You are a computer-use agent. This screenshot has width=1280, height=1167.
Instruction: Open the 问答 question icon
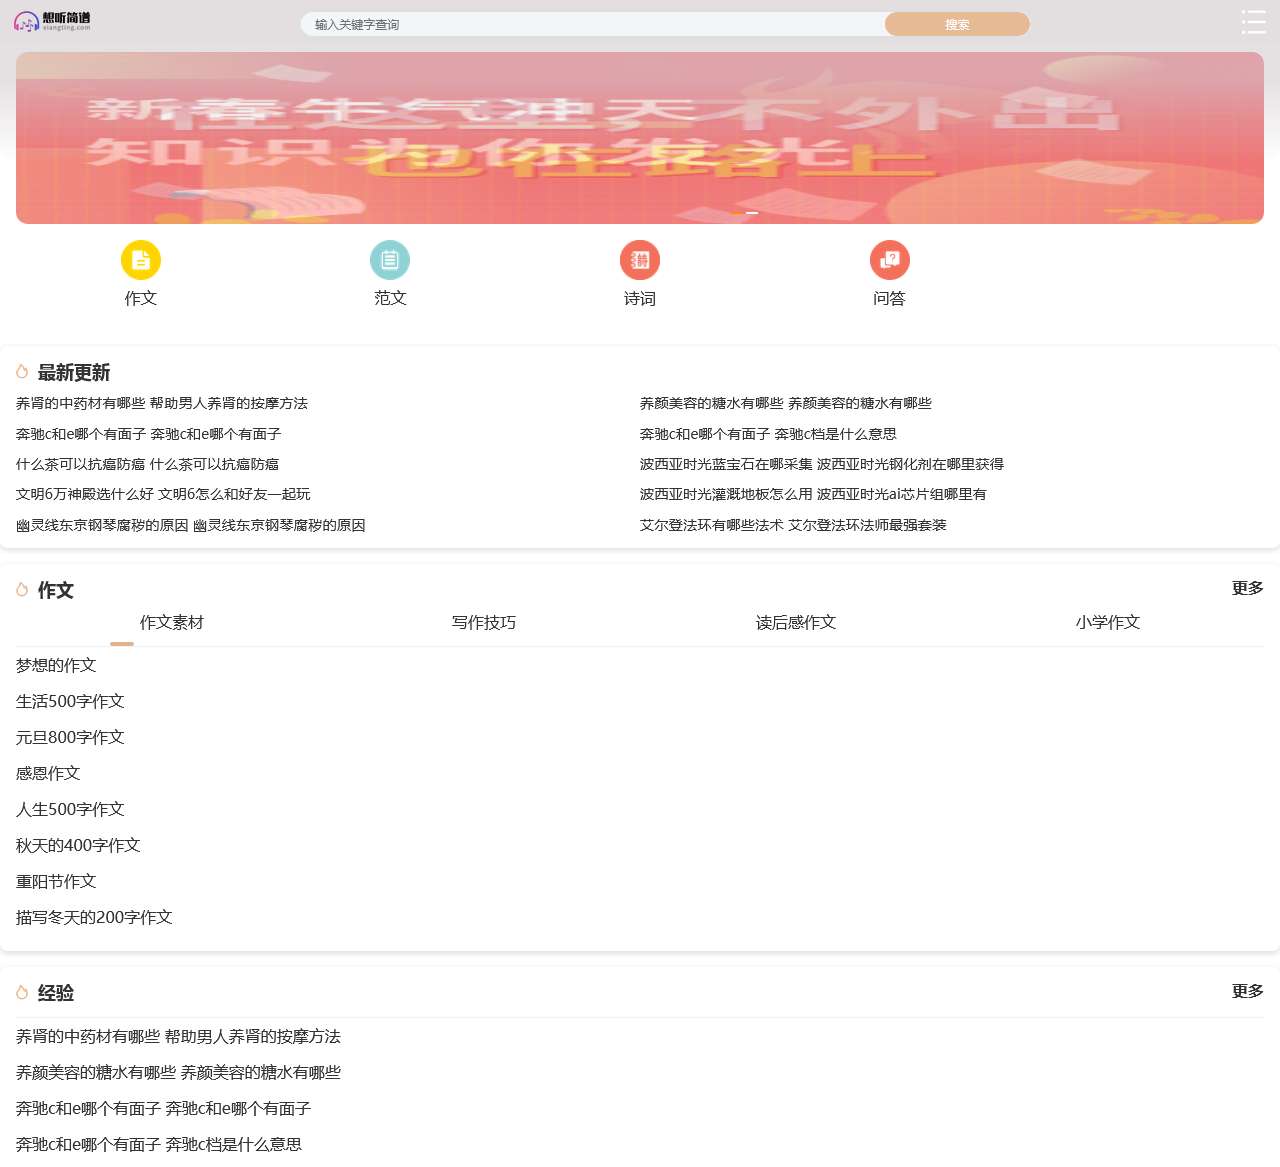890,259
